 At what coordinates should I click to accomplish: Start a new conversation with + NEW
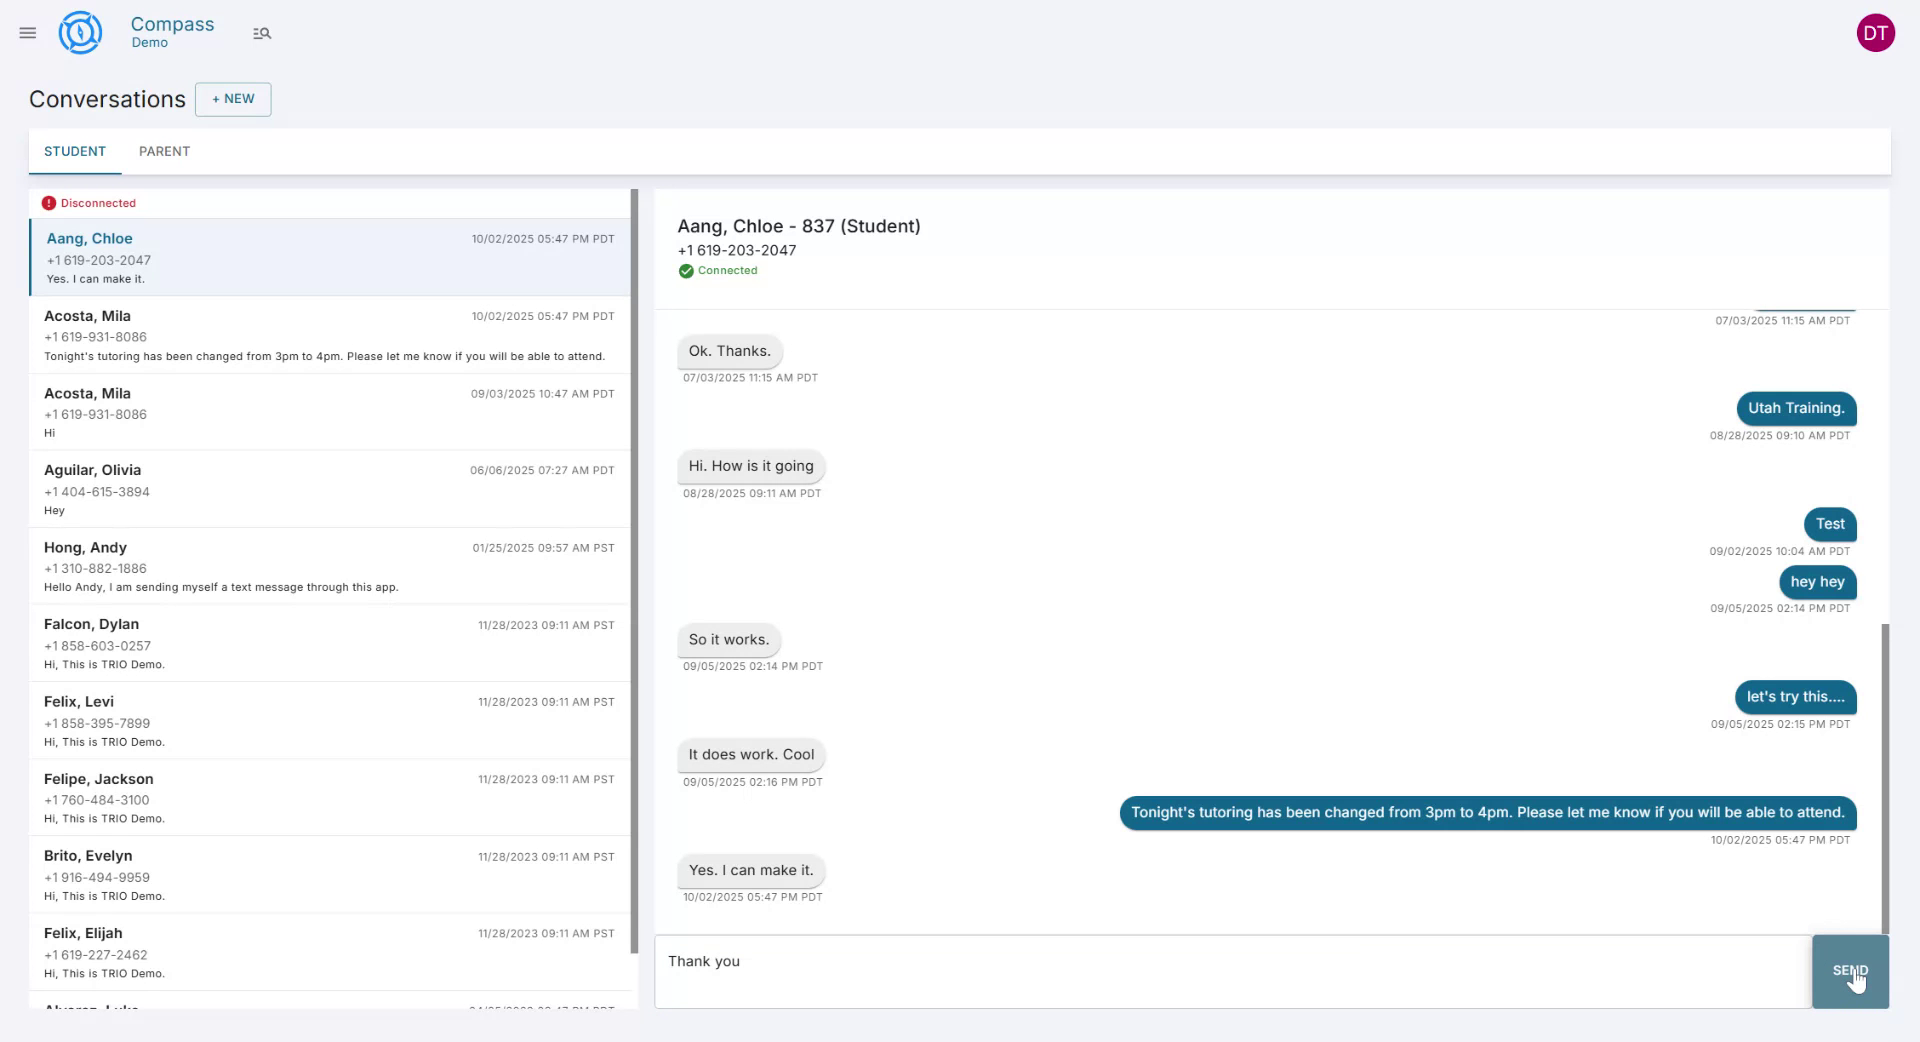[233, 99]
